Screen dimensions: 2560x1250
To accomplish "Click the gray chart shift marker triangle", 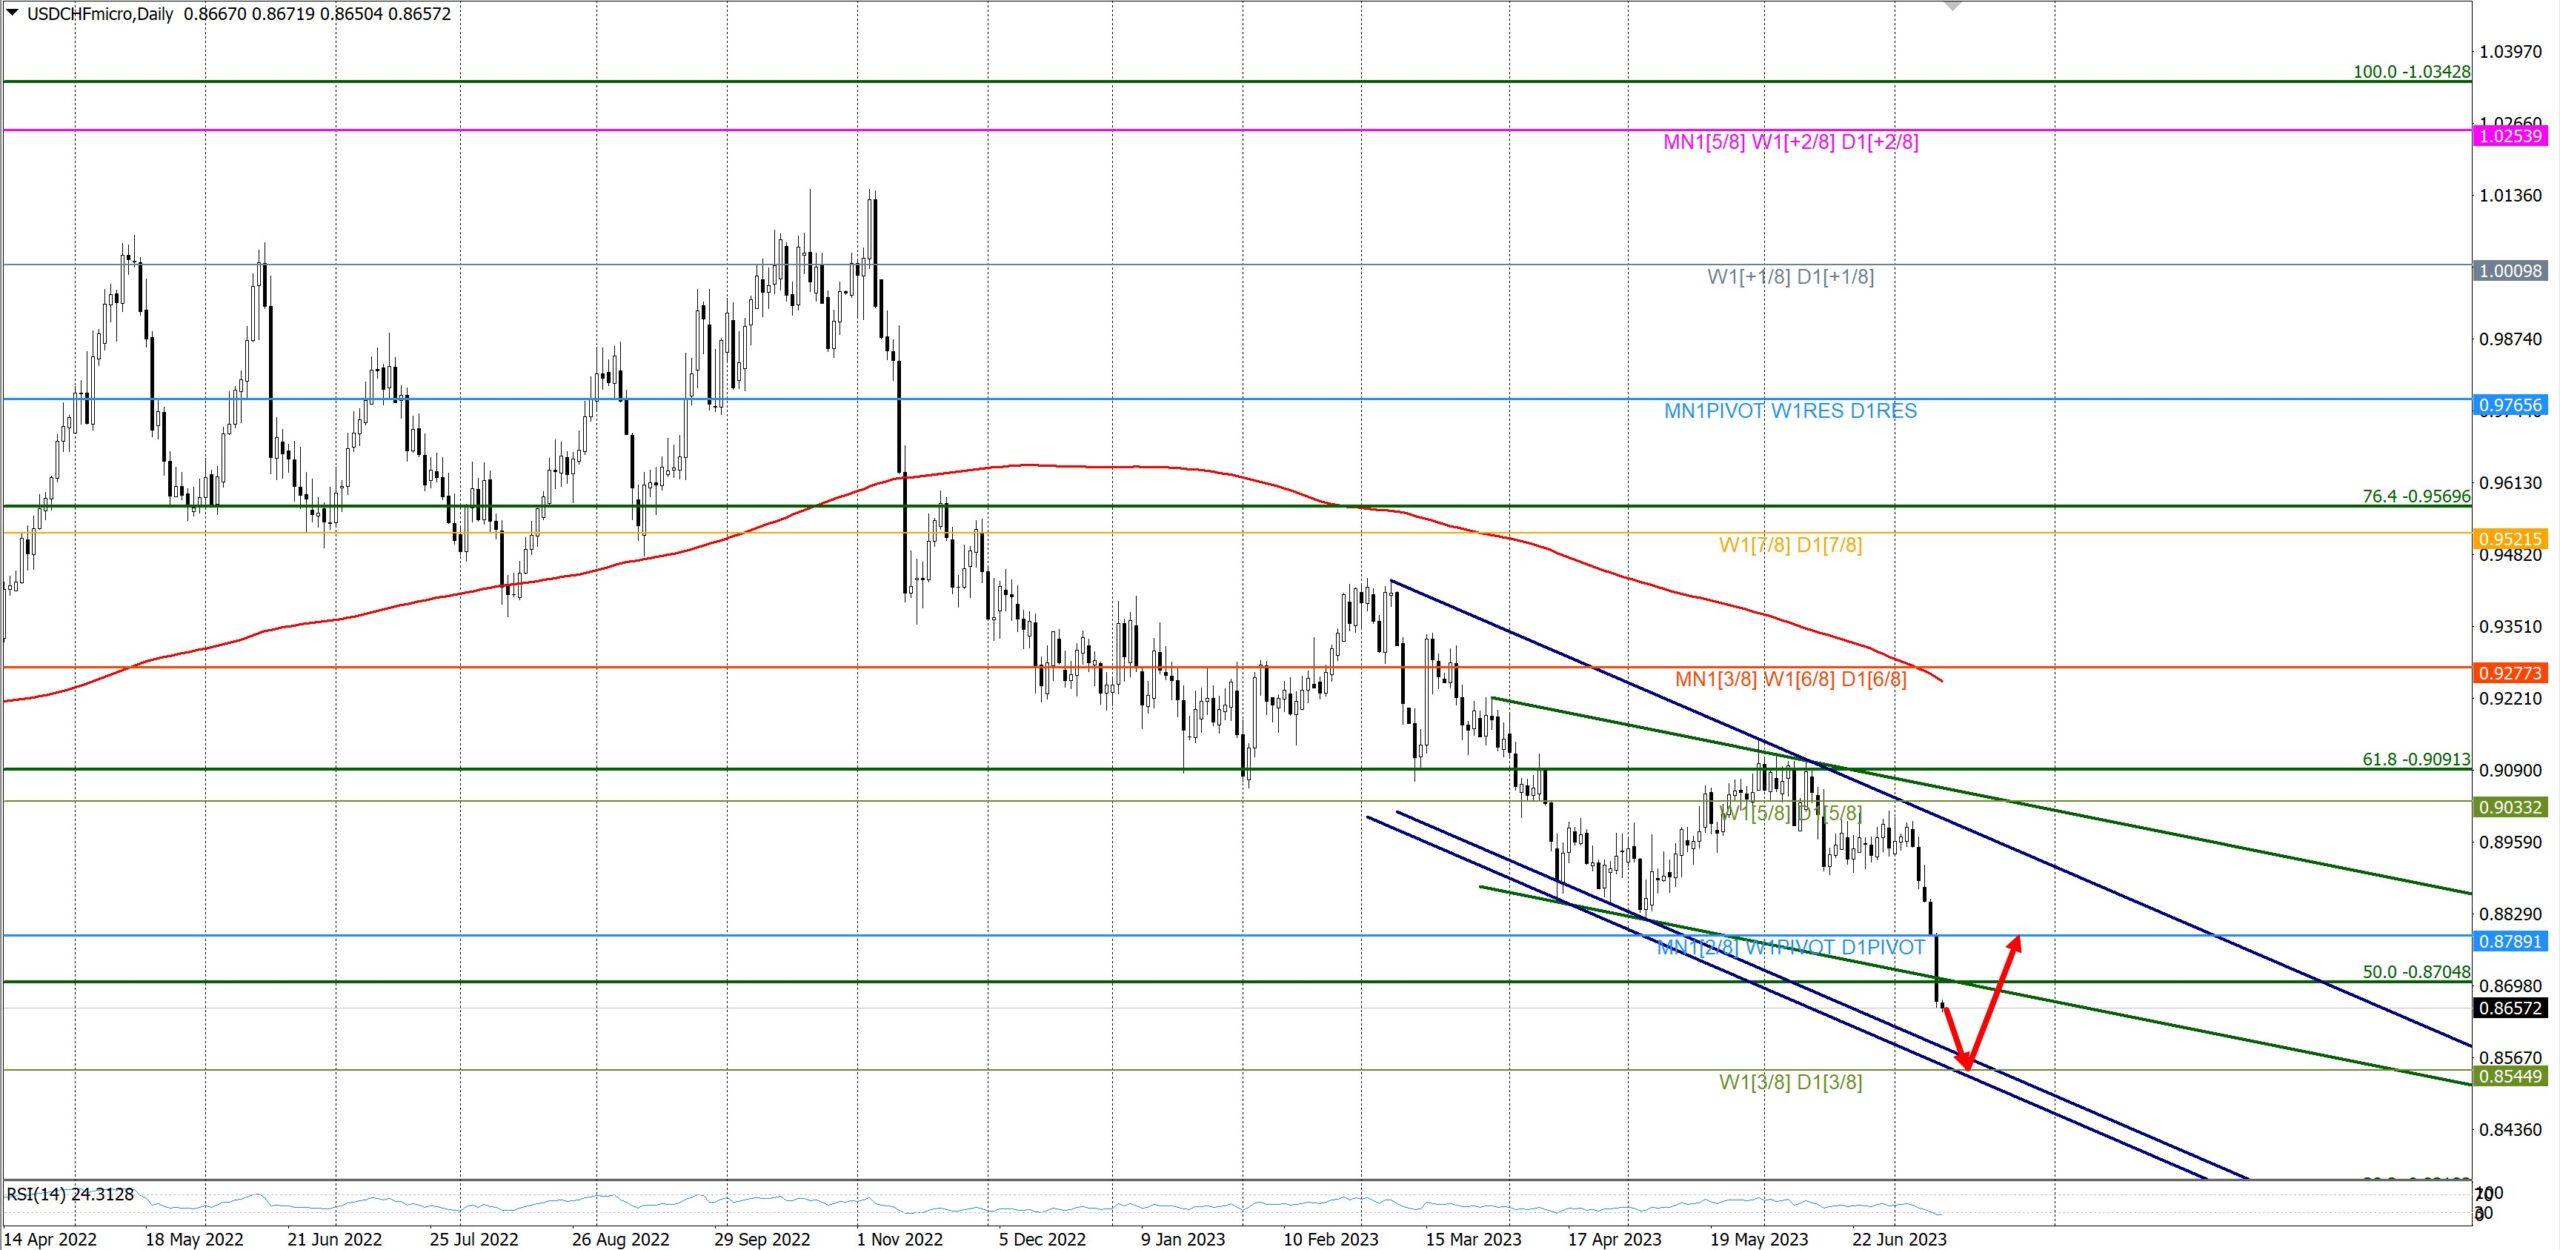I will coord(1952,6).
